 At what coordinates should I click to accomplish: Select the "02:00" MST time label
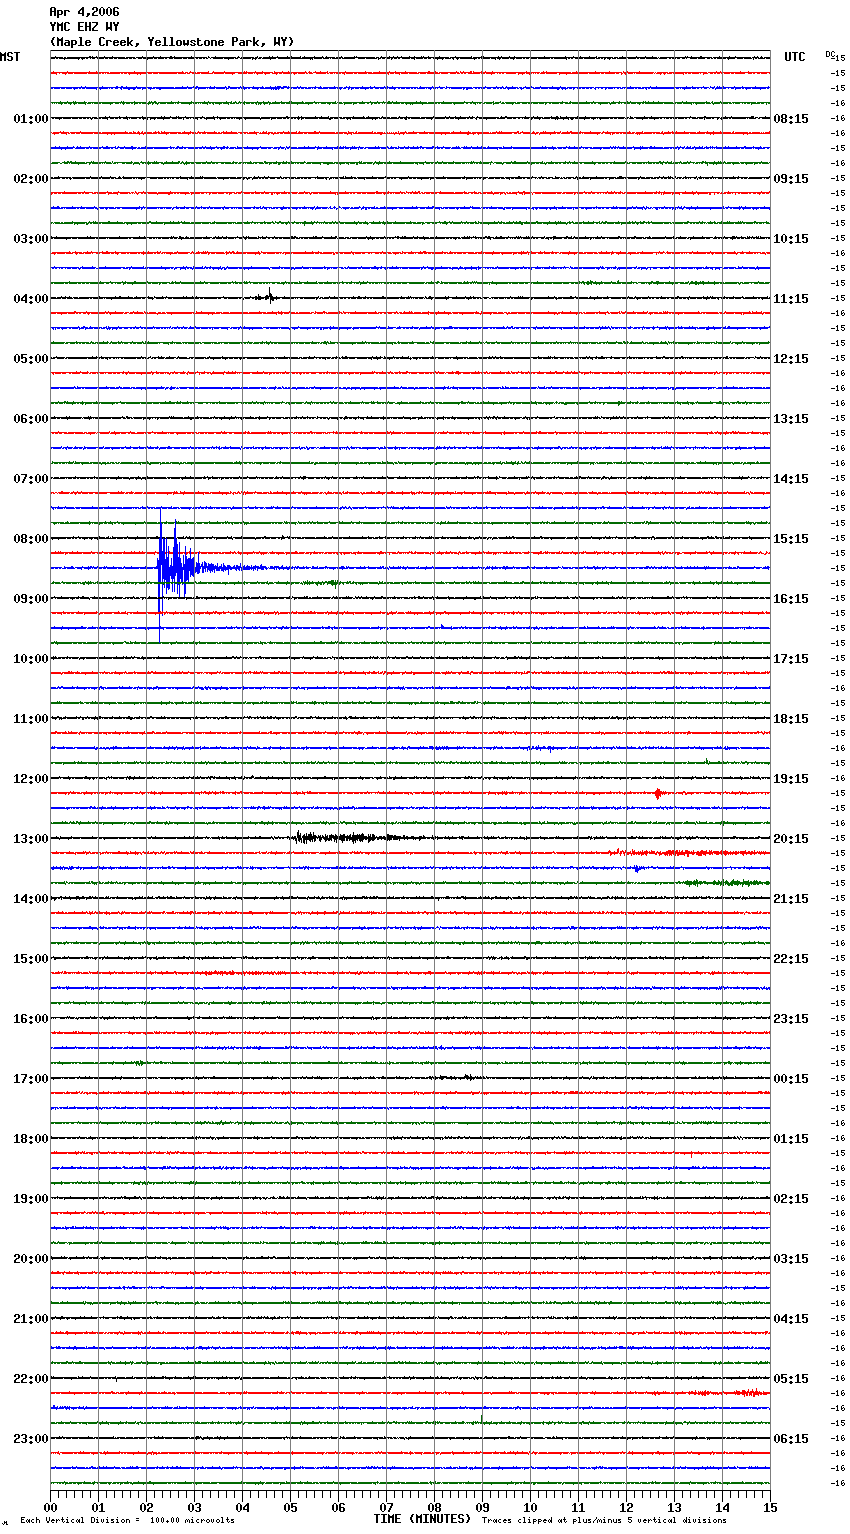[31, 179]
